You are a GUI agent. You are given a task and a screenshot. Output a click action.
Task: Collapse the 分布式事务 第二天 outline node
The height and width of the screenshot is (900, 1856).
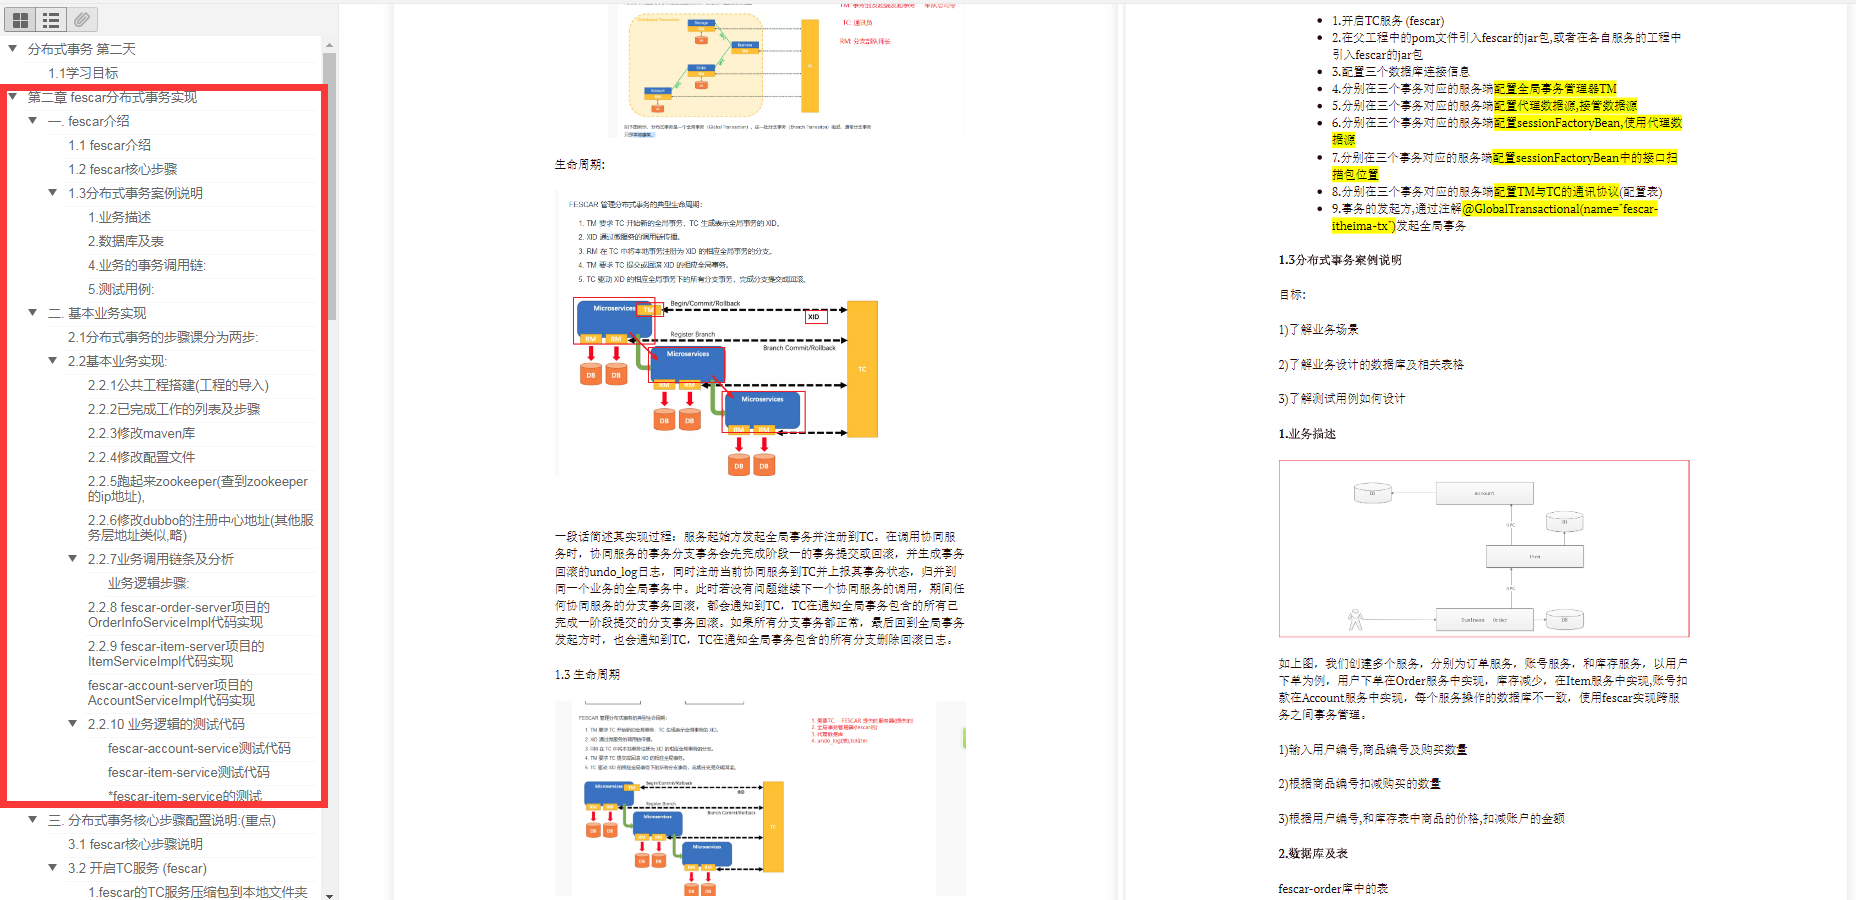pyautogui.click(x=12, y=48)
